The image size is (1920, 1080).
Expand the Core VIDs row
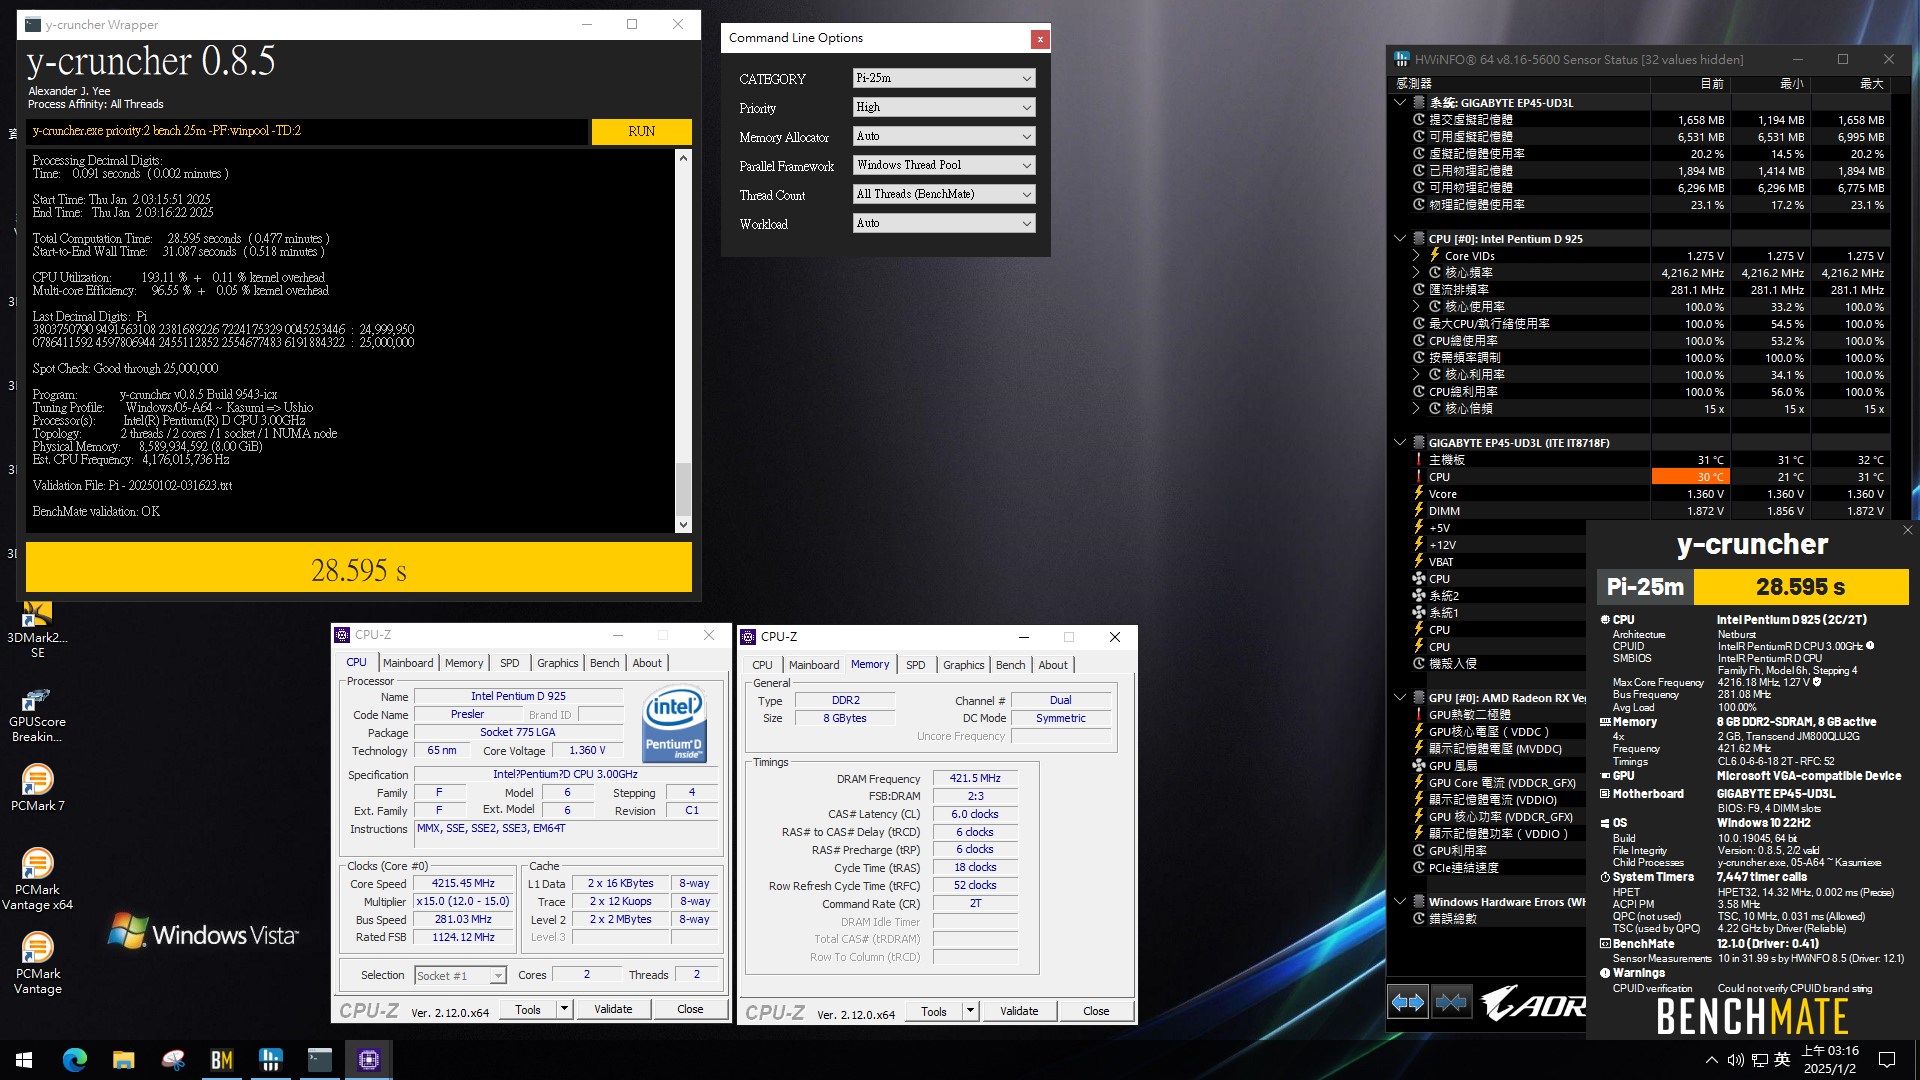(x=1415, y=255)
